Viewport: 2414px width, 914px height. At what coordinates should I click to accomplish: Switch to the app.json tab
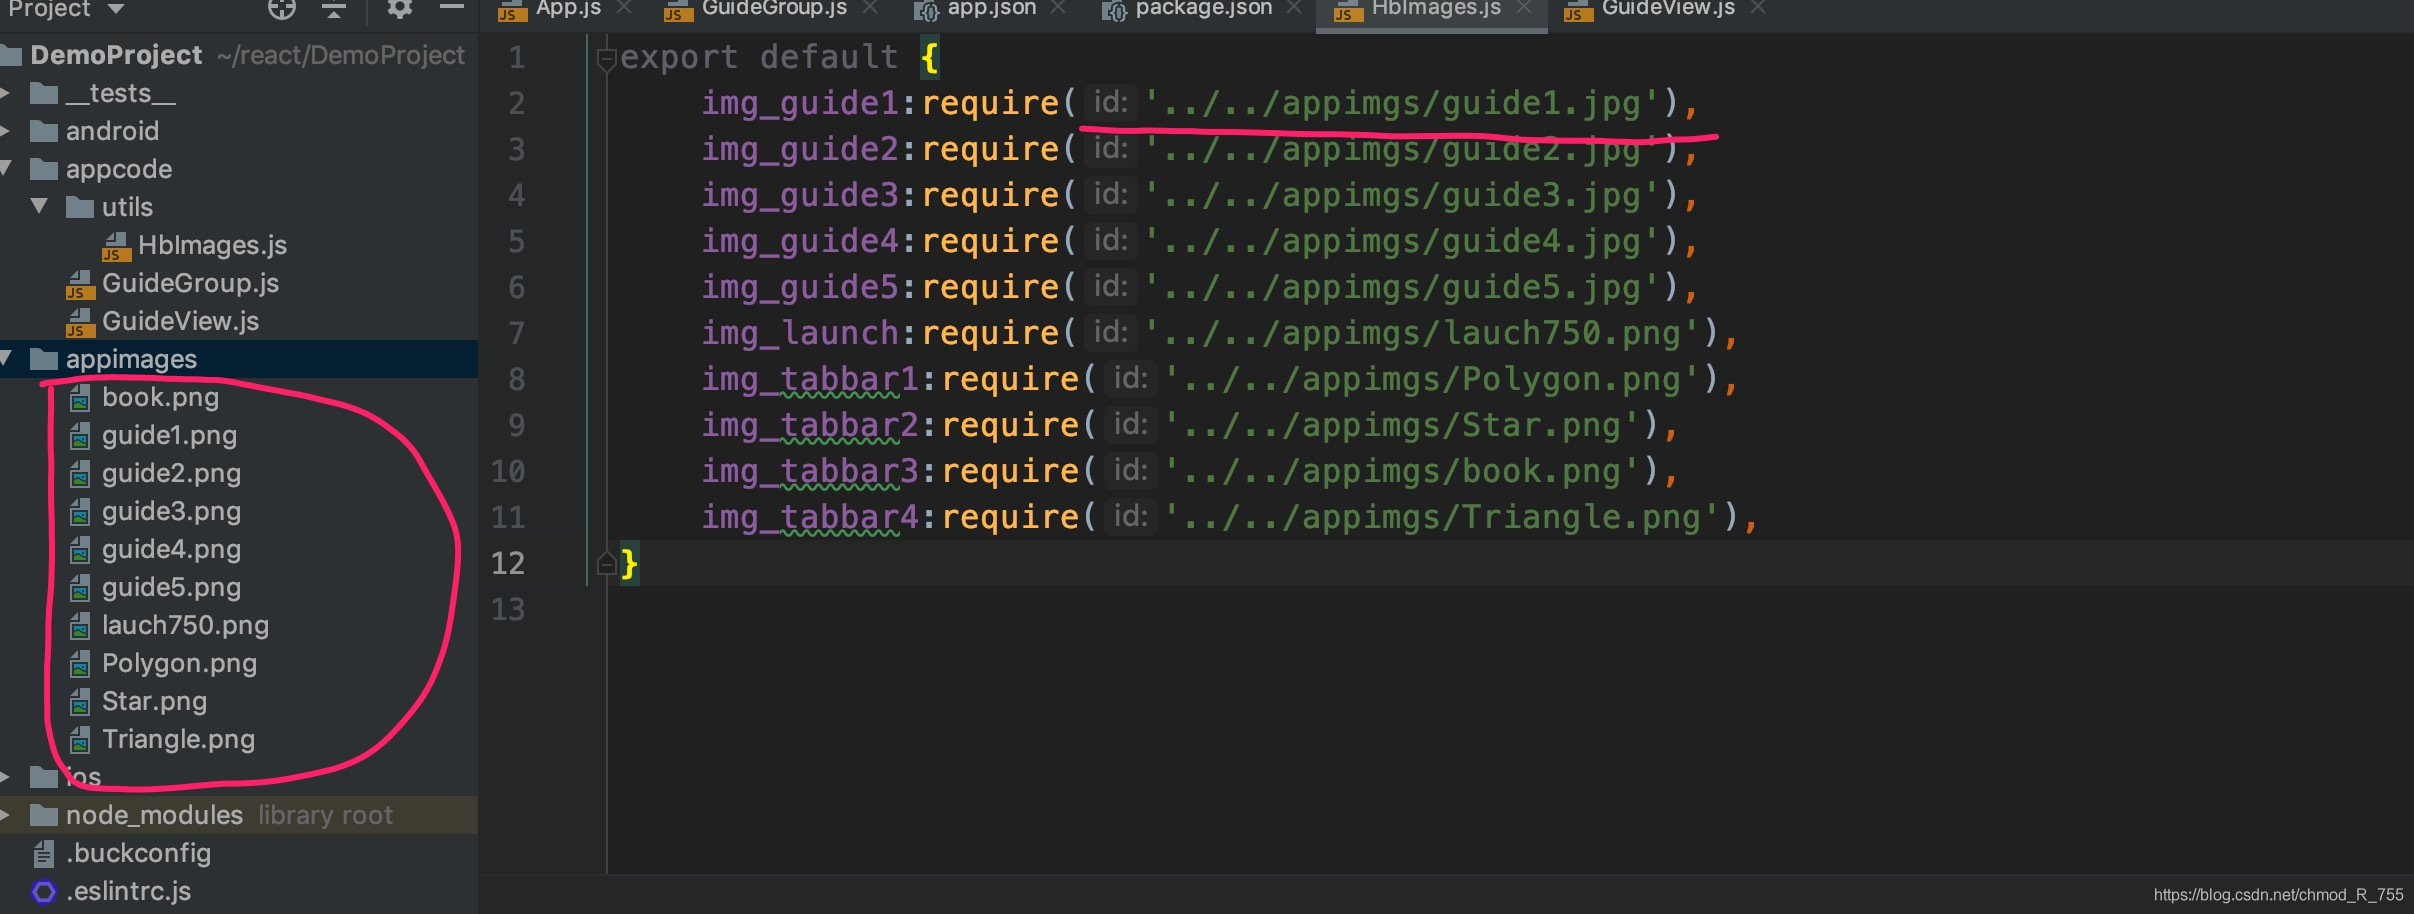(992, 9)
